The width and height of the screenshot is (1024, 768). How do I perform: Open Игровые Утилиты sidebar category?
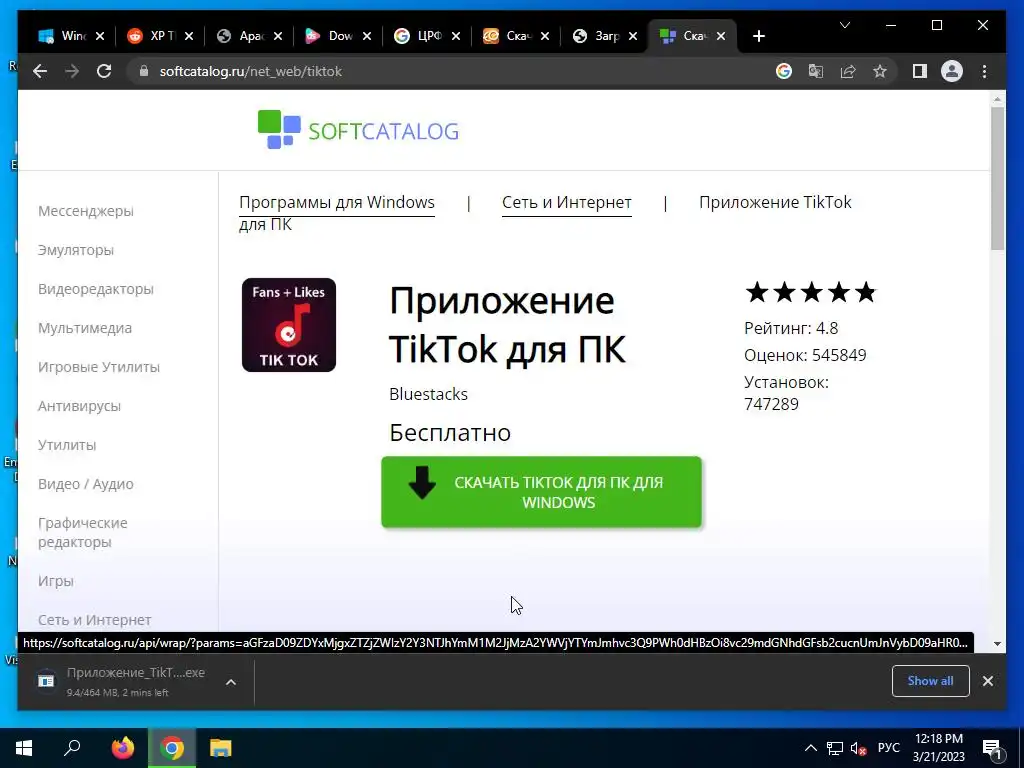[99, 367]
